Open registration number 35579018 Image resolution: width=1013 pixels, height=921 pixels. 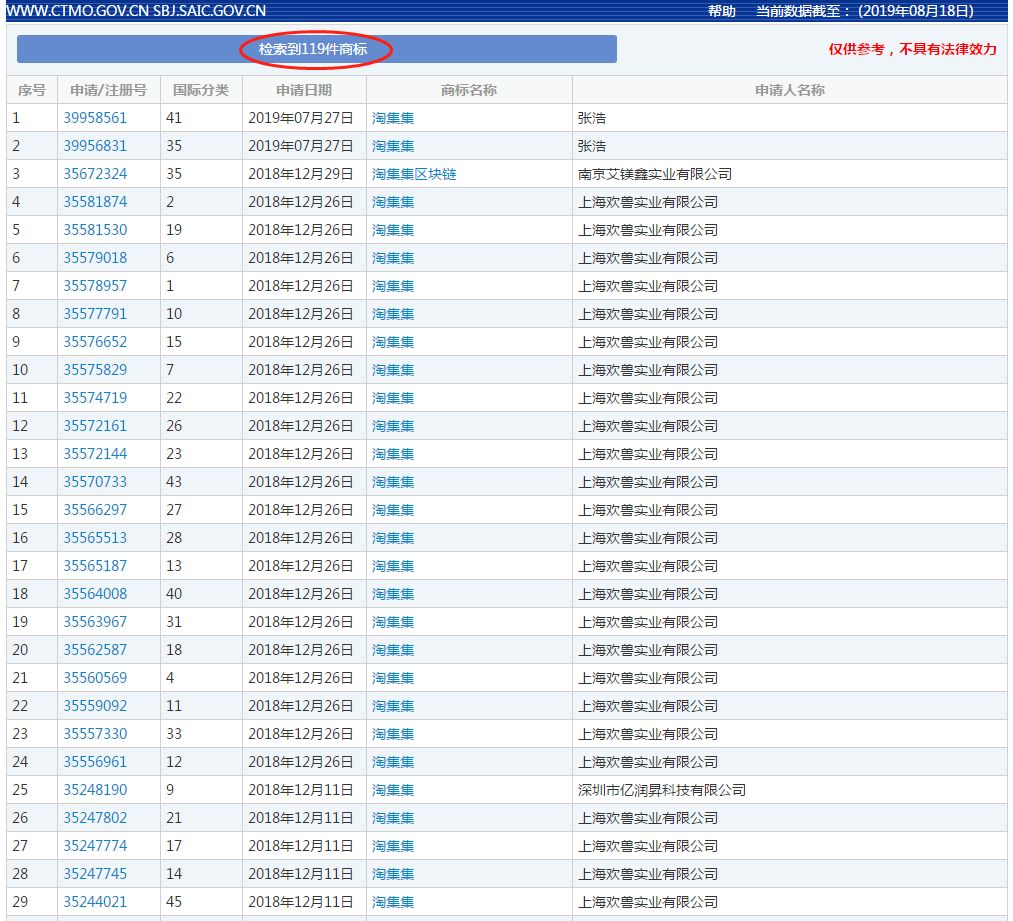95,258
